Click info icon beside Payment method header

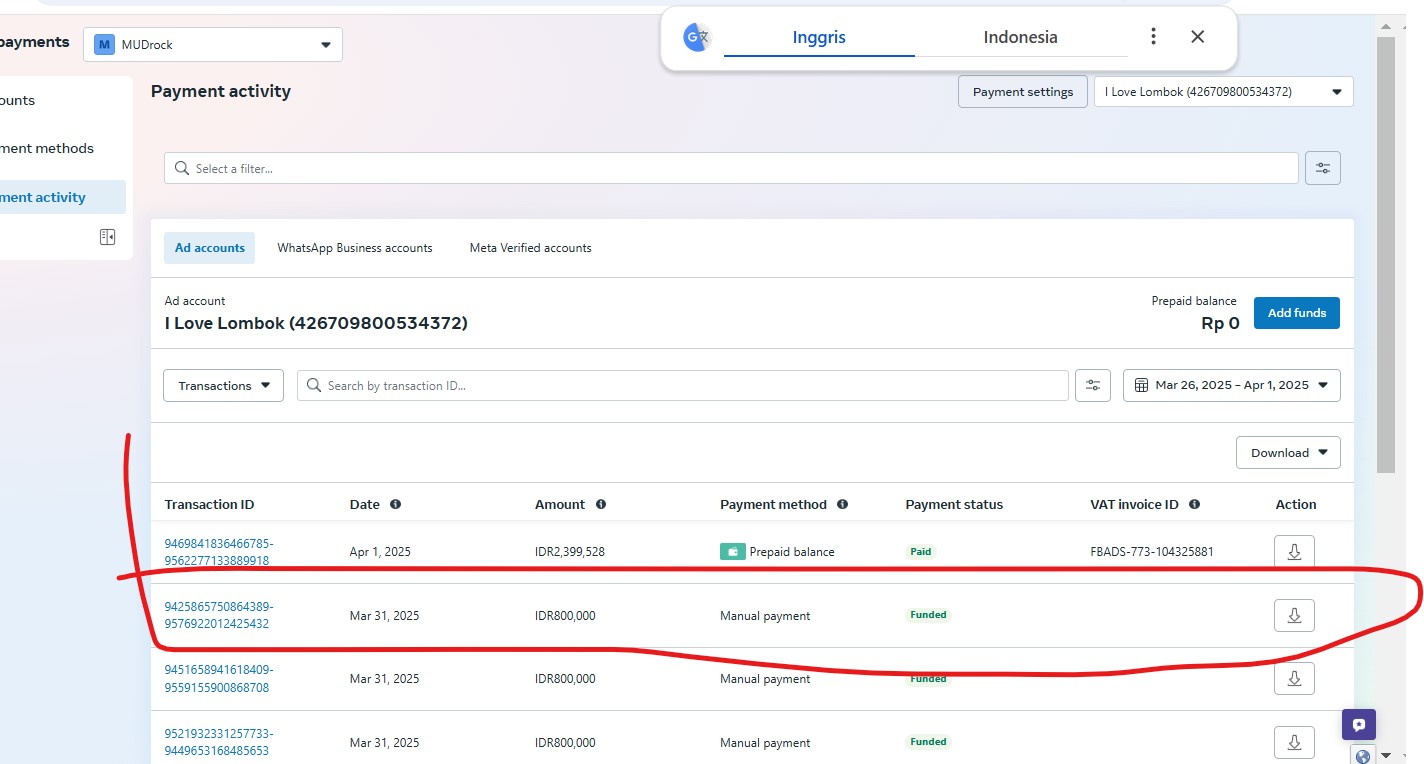842,505
